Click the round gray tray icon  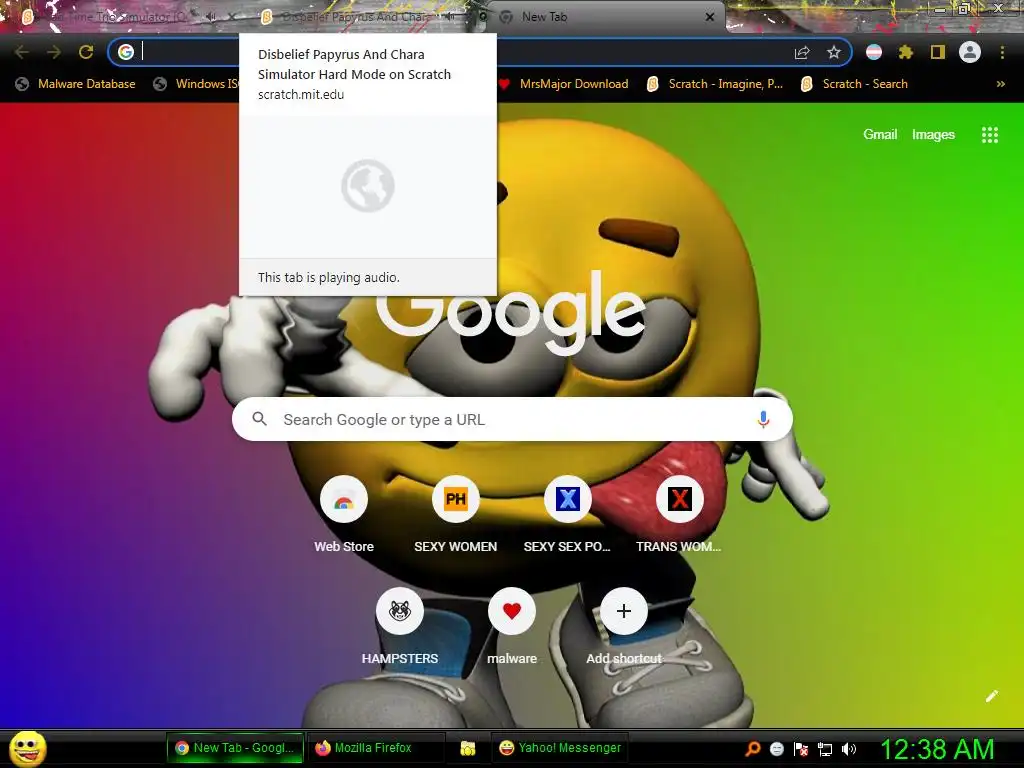776,749
